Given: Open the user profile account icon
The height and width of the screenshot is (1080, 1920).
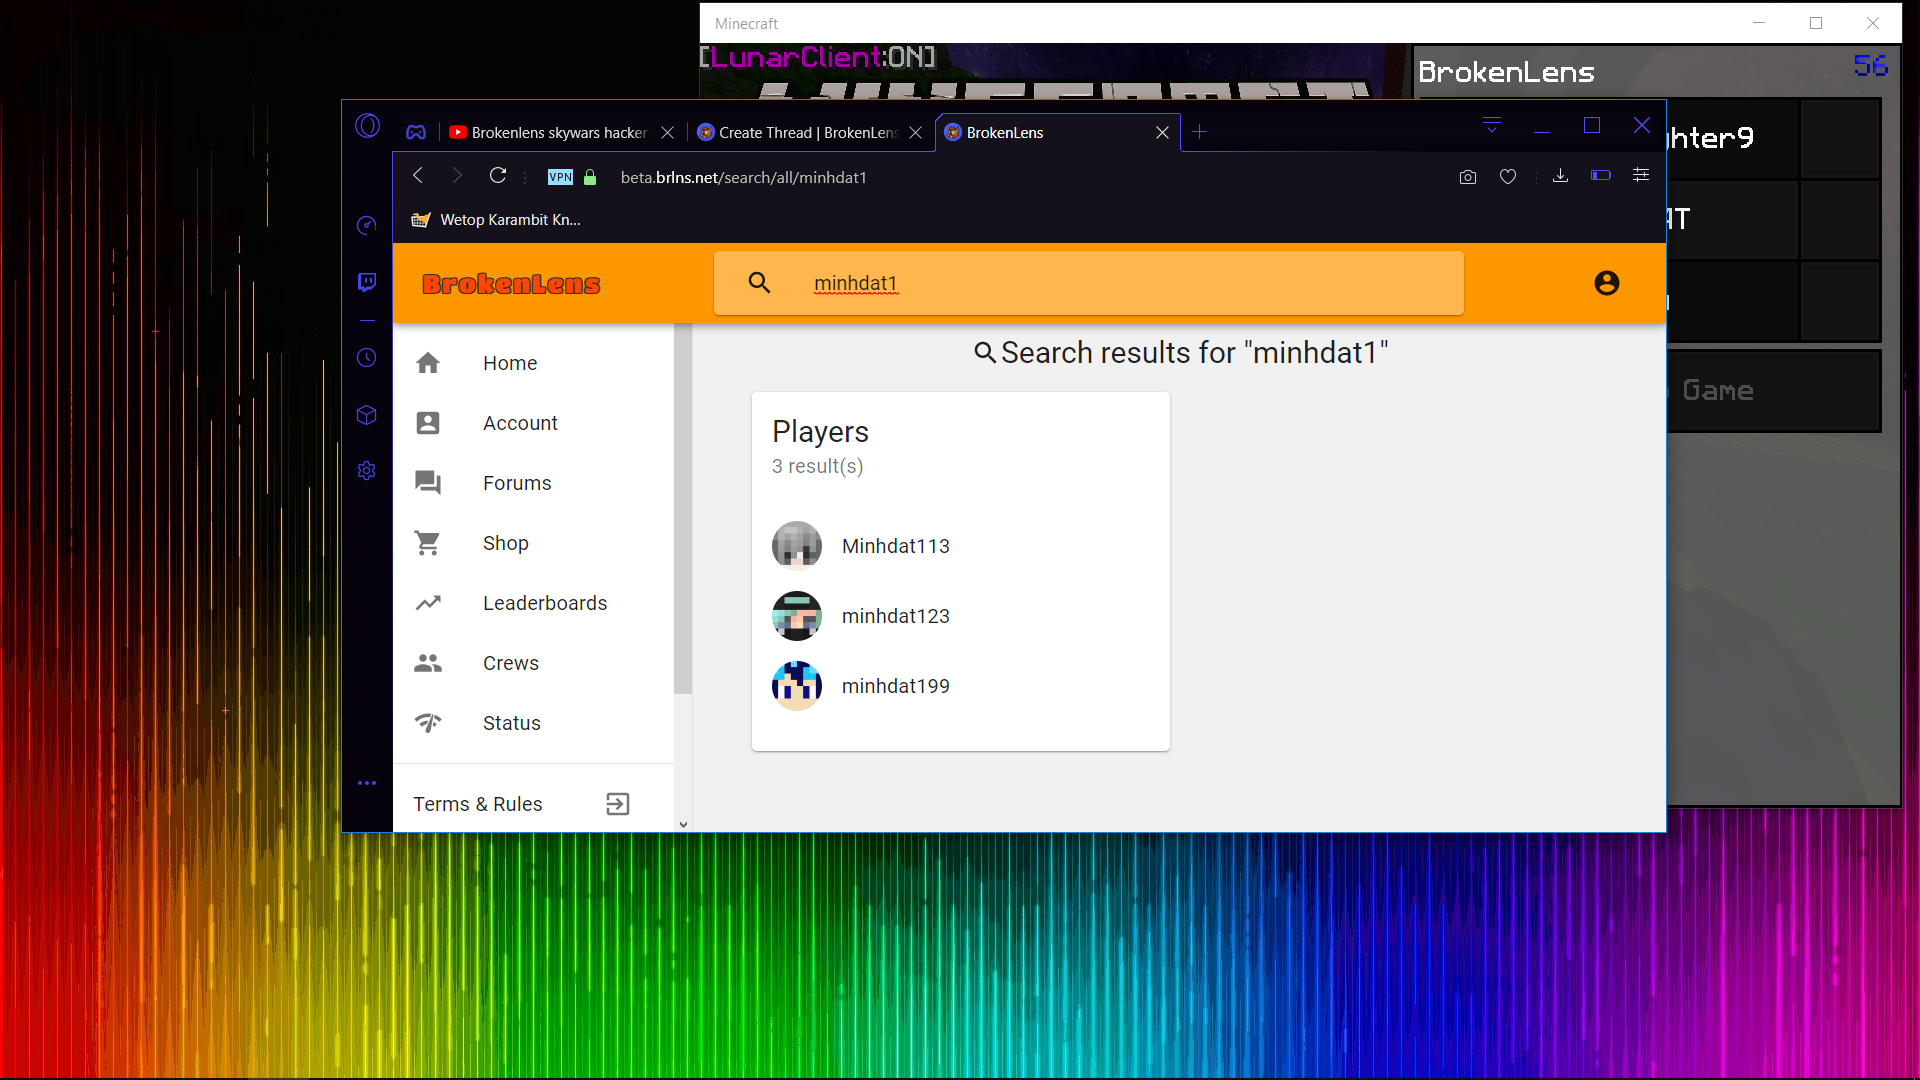Looking at the screenshot, I should (x=1607, y=283).
